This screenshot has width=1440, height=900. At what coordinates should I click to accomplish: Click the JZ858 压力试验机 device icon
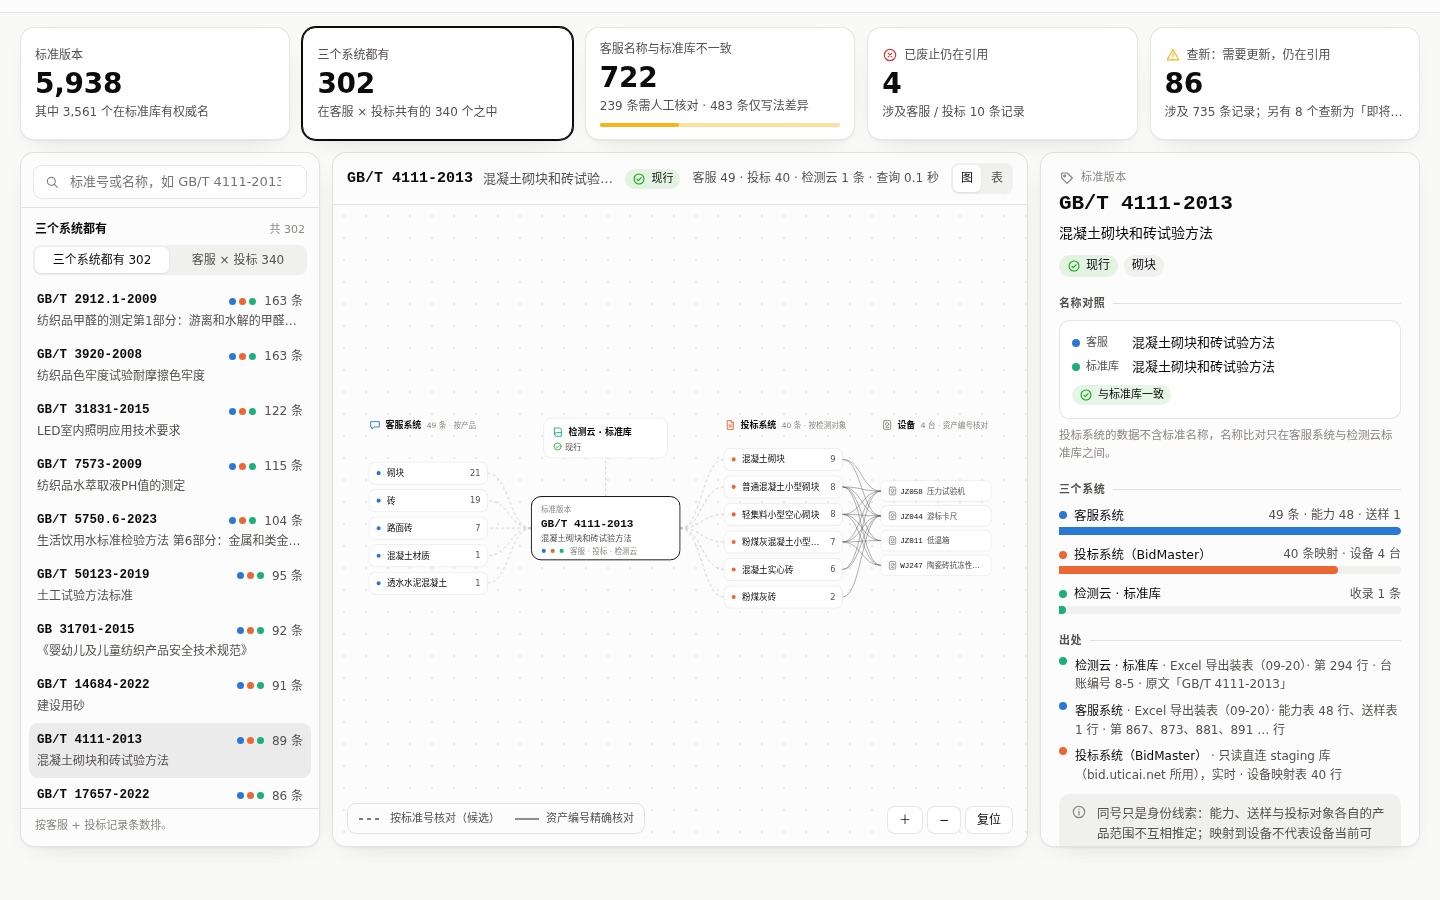point(892,491)
